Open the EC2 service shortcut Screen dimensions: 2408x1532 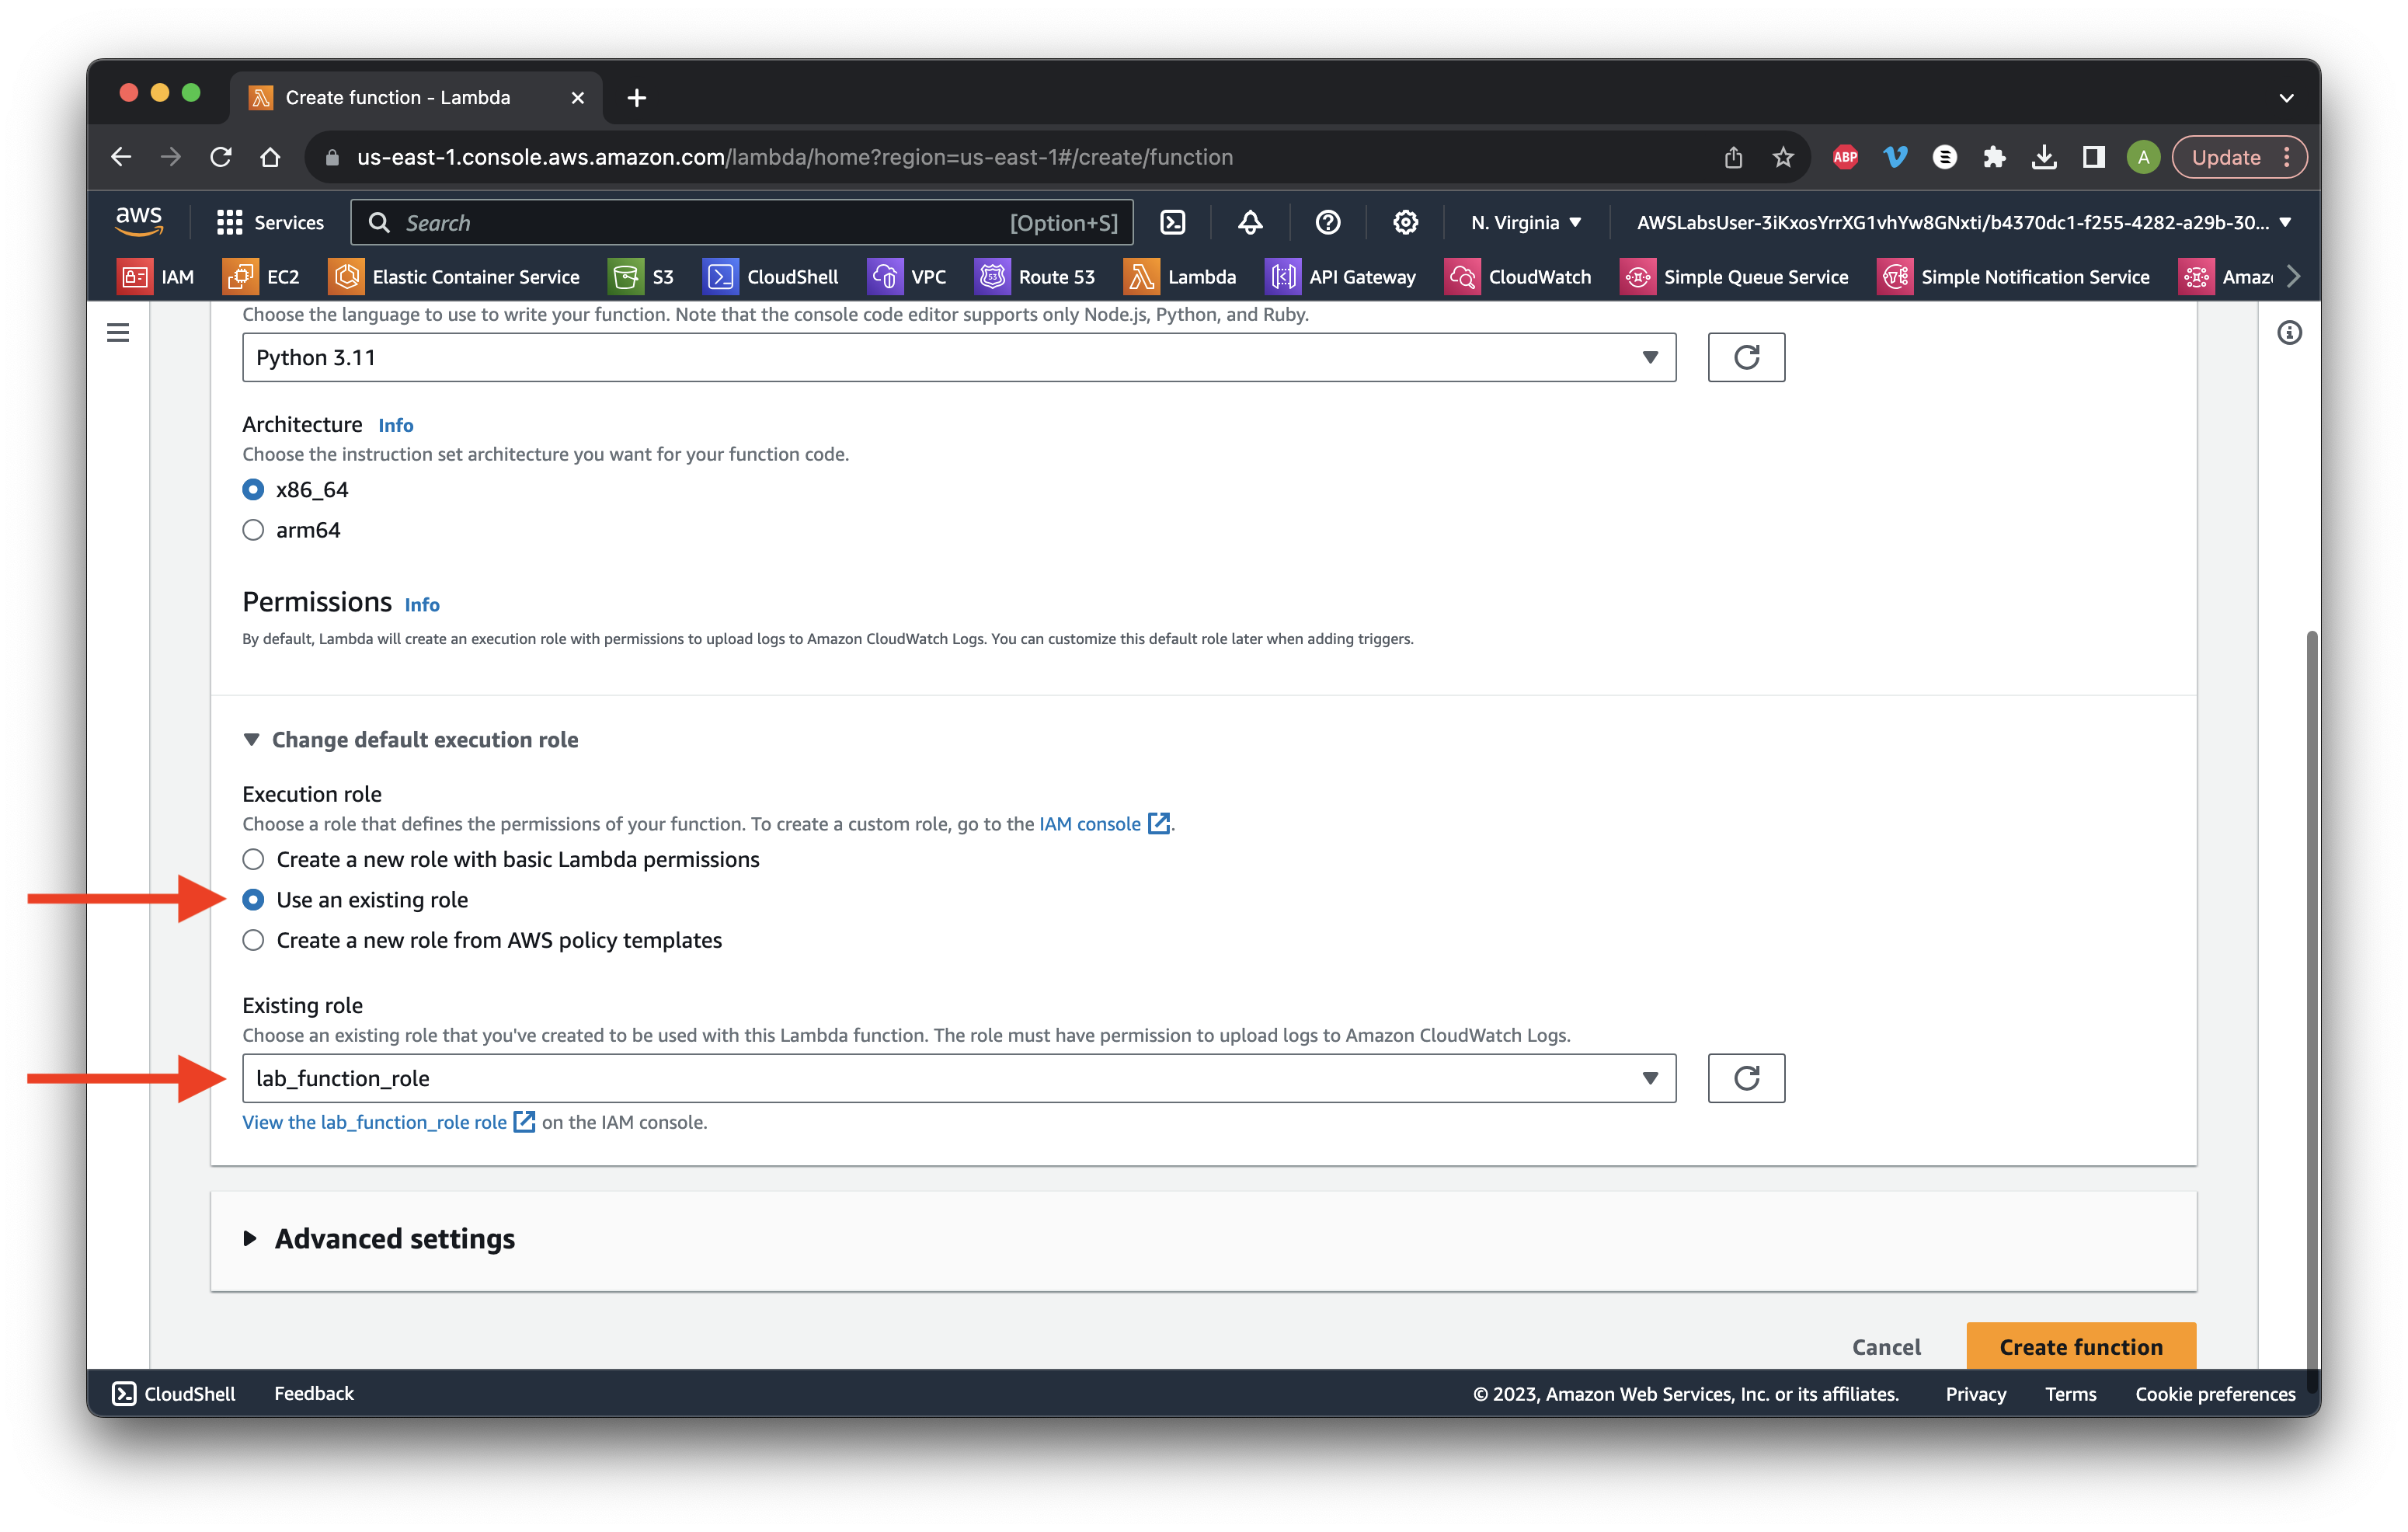point(262,277)
